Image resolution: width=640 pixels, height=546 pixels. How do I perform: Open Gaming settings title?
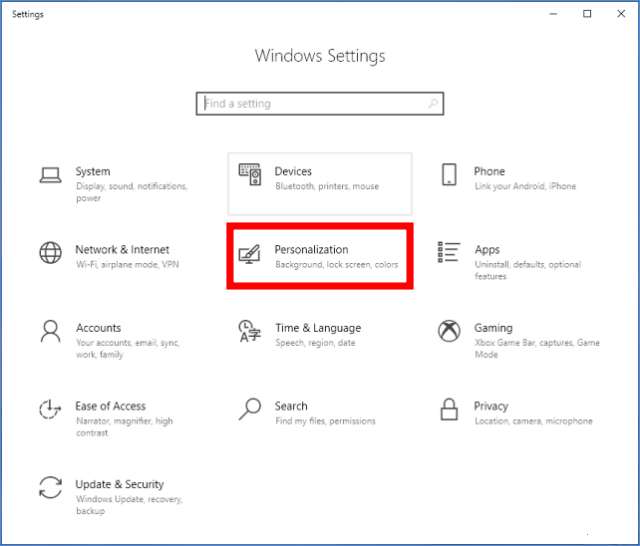(x=493, y=328)
